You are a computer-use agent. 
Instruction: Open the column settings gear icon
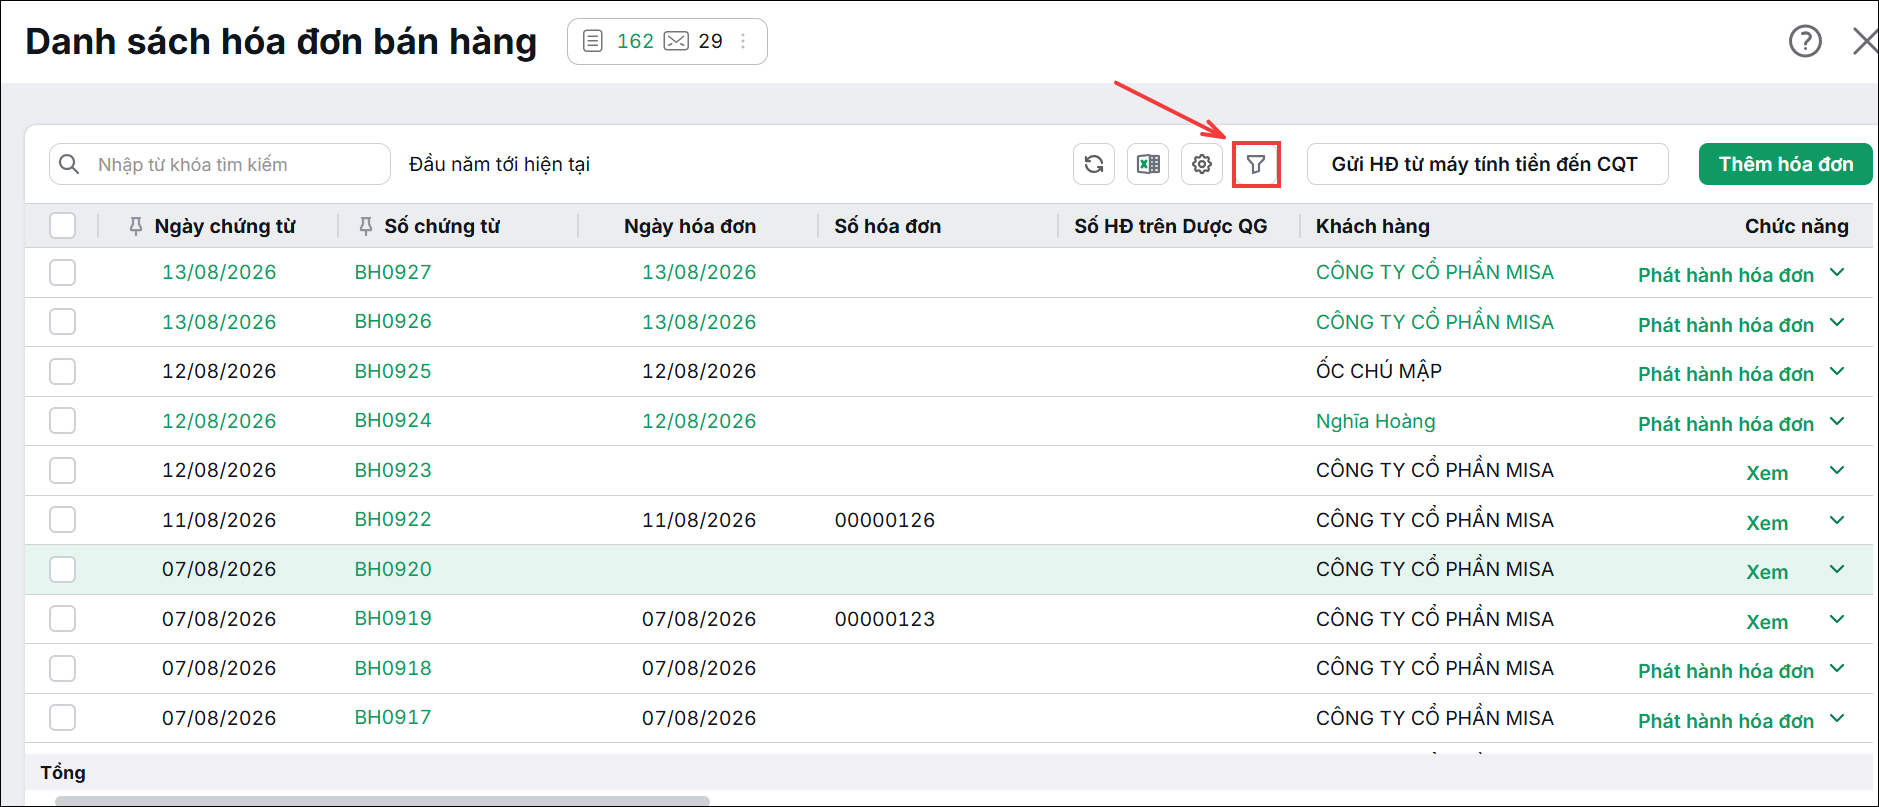(1202, 164)
